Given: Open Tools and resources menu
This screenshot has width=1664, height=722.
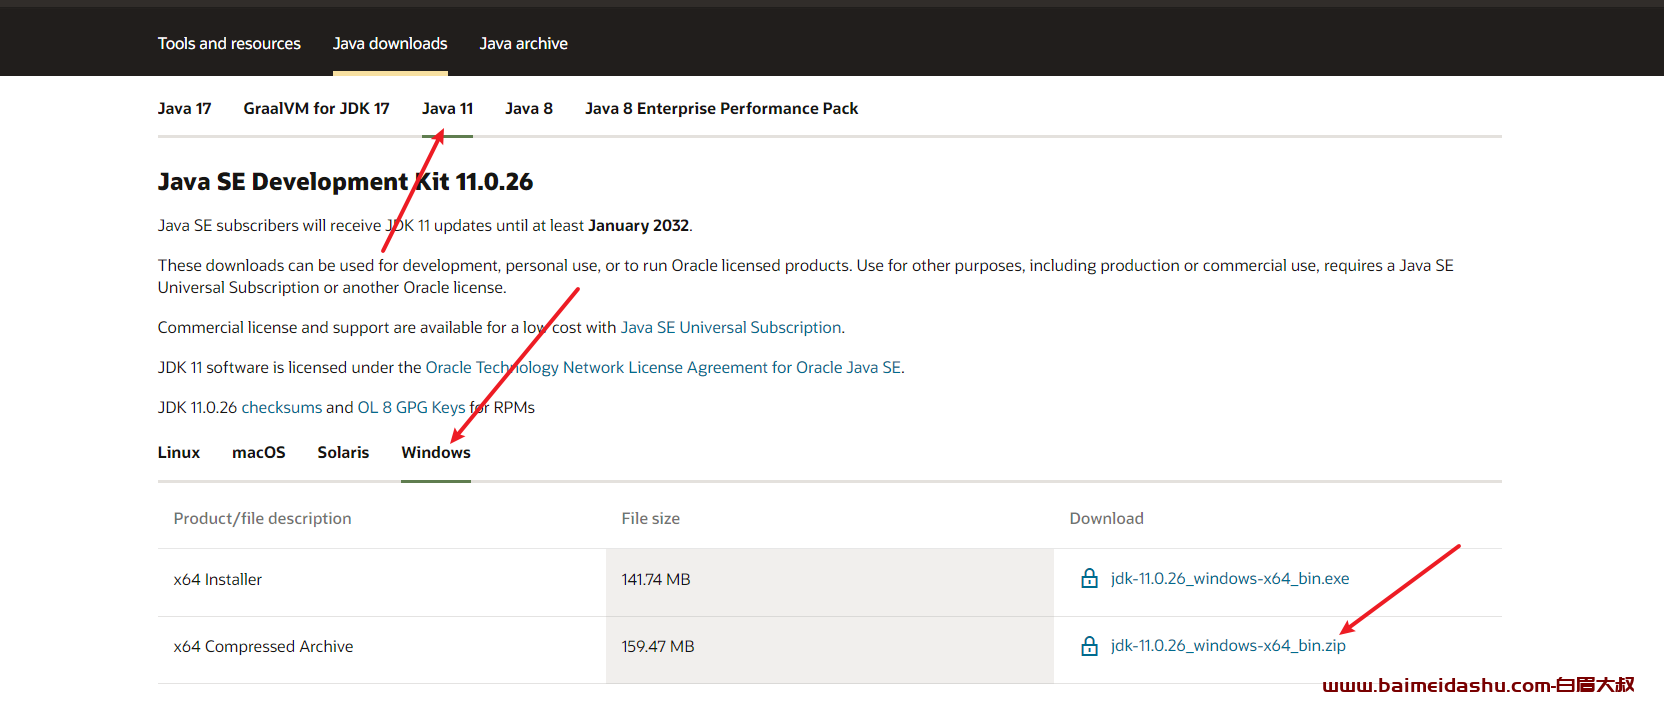Looking at the screenshot, I should click(229, 43).
